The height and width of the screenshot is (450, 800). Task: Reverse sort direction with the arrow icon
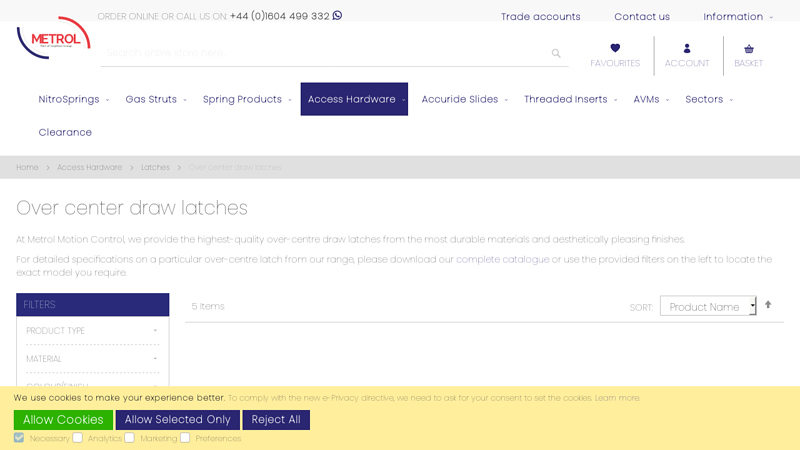pos(768,305)
